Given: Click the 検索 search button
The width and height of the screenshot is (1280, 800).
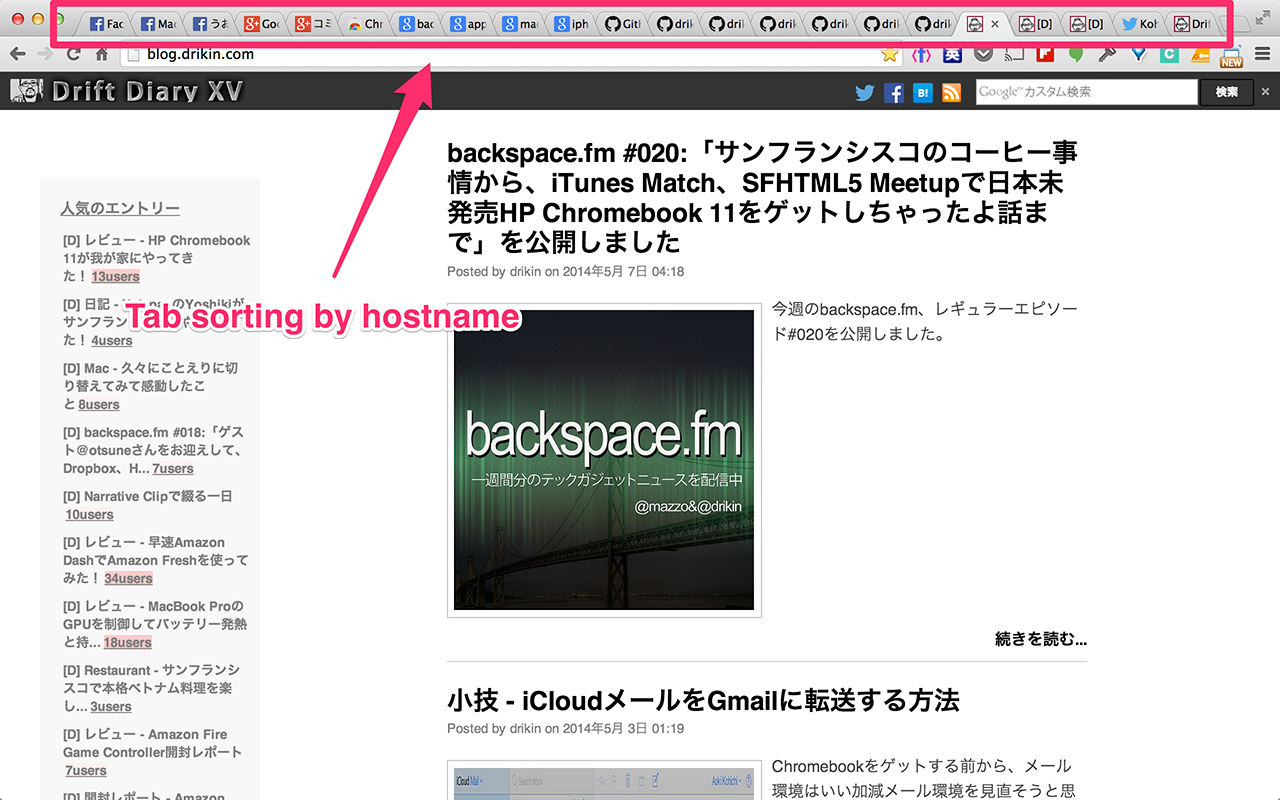Looking at the screenshot, I should (x=1226, y=92).
